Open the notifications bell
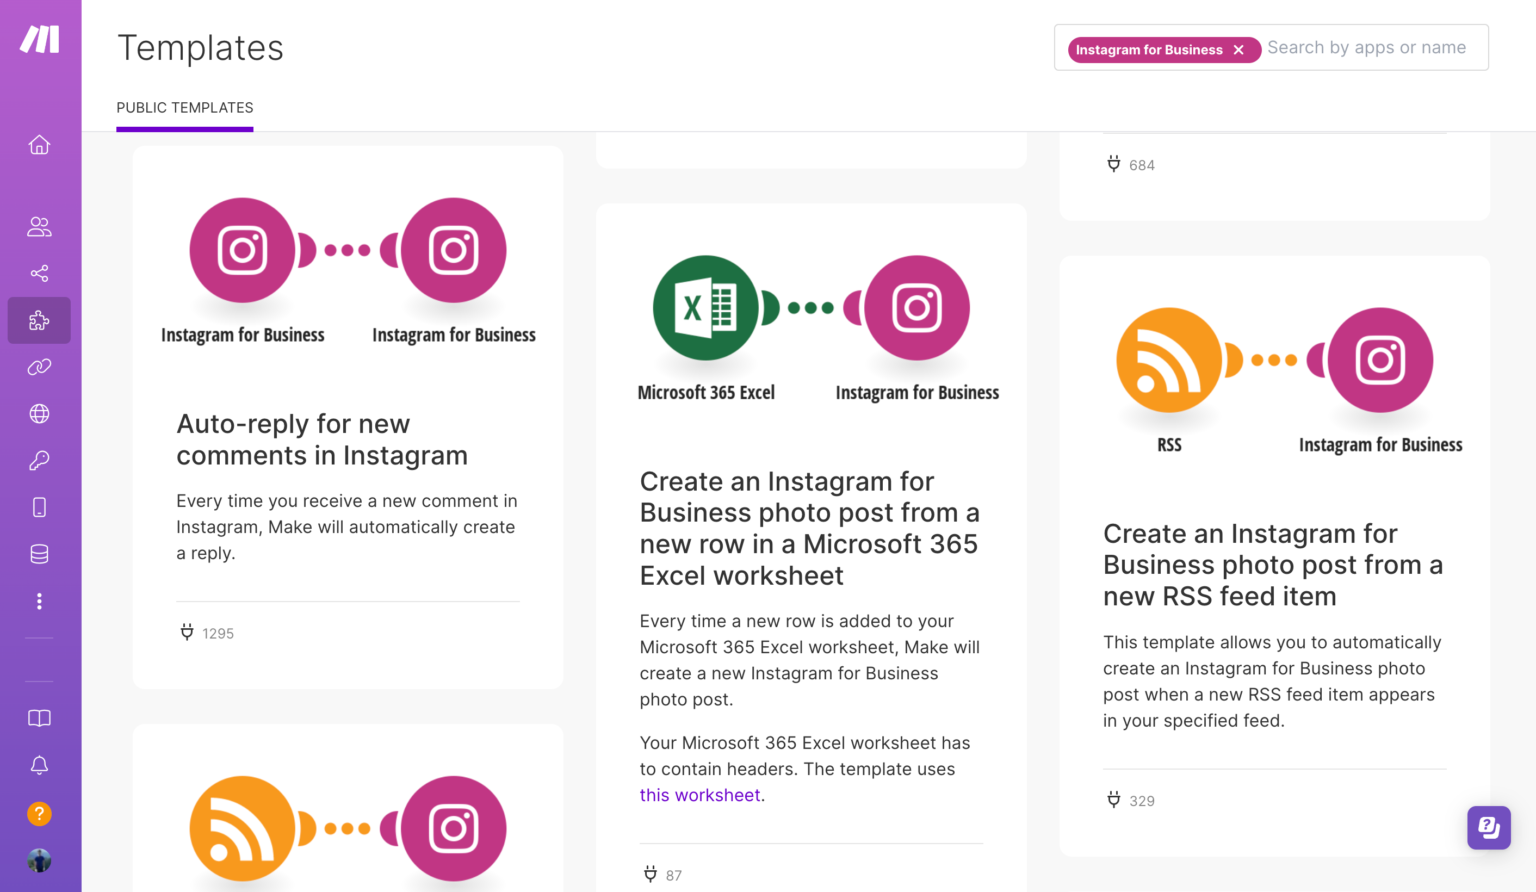The height and width of the screenshot is (892, 1536). [x=39, y=765]
